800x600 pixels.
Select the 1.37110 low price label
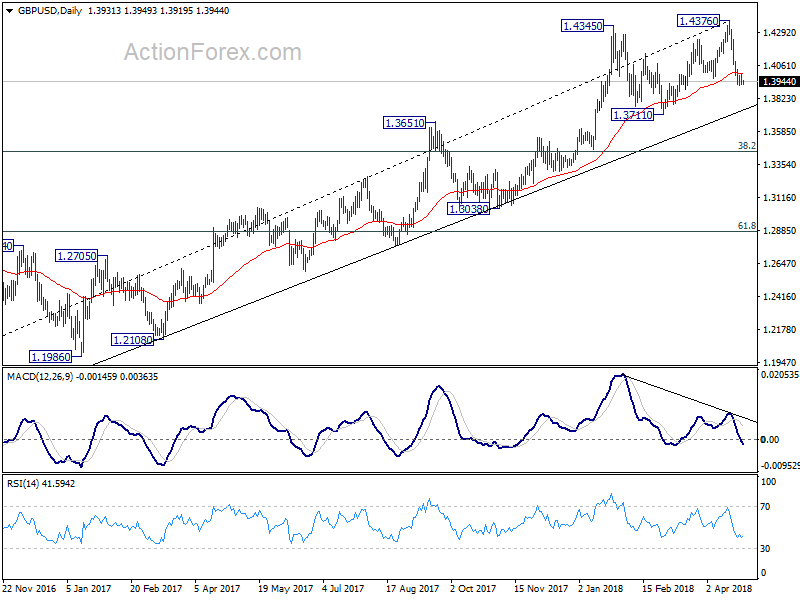(x=633, y=115)
